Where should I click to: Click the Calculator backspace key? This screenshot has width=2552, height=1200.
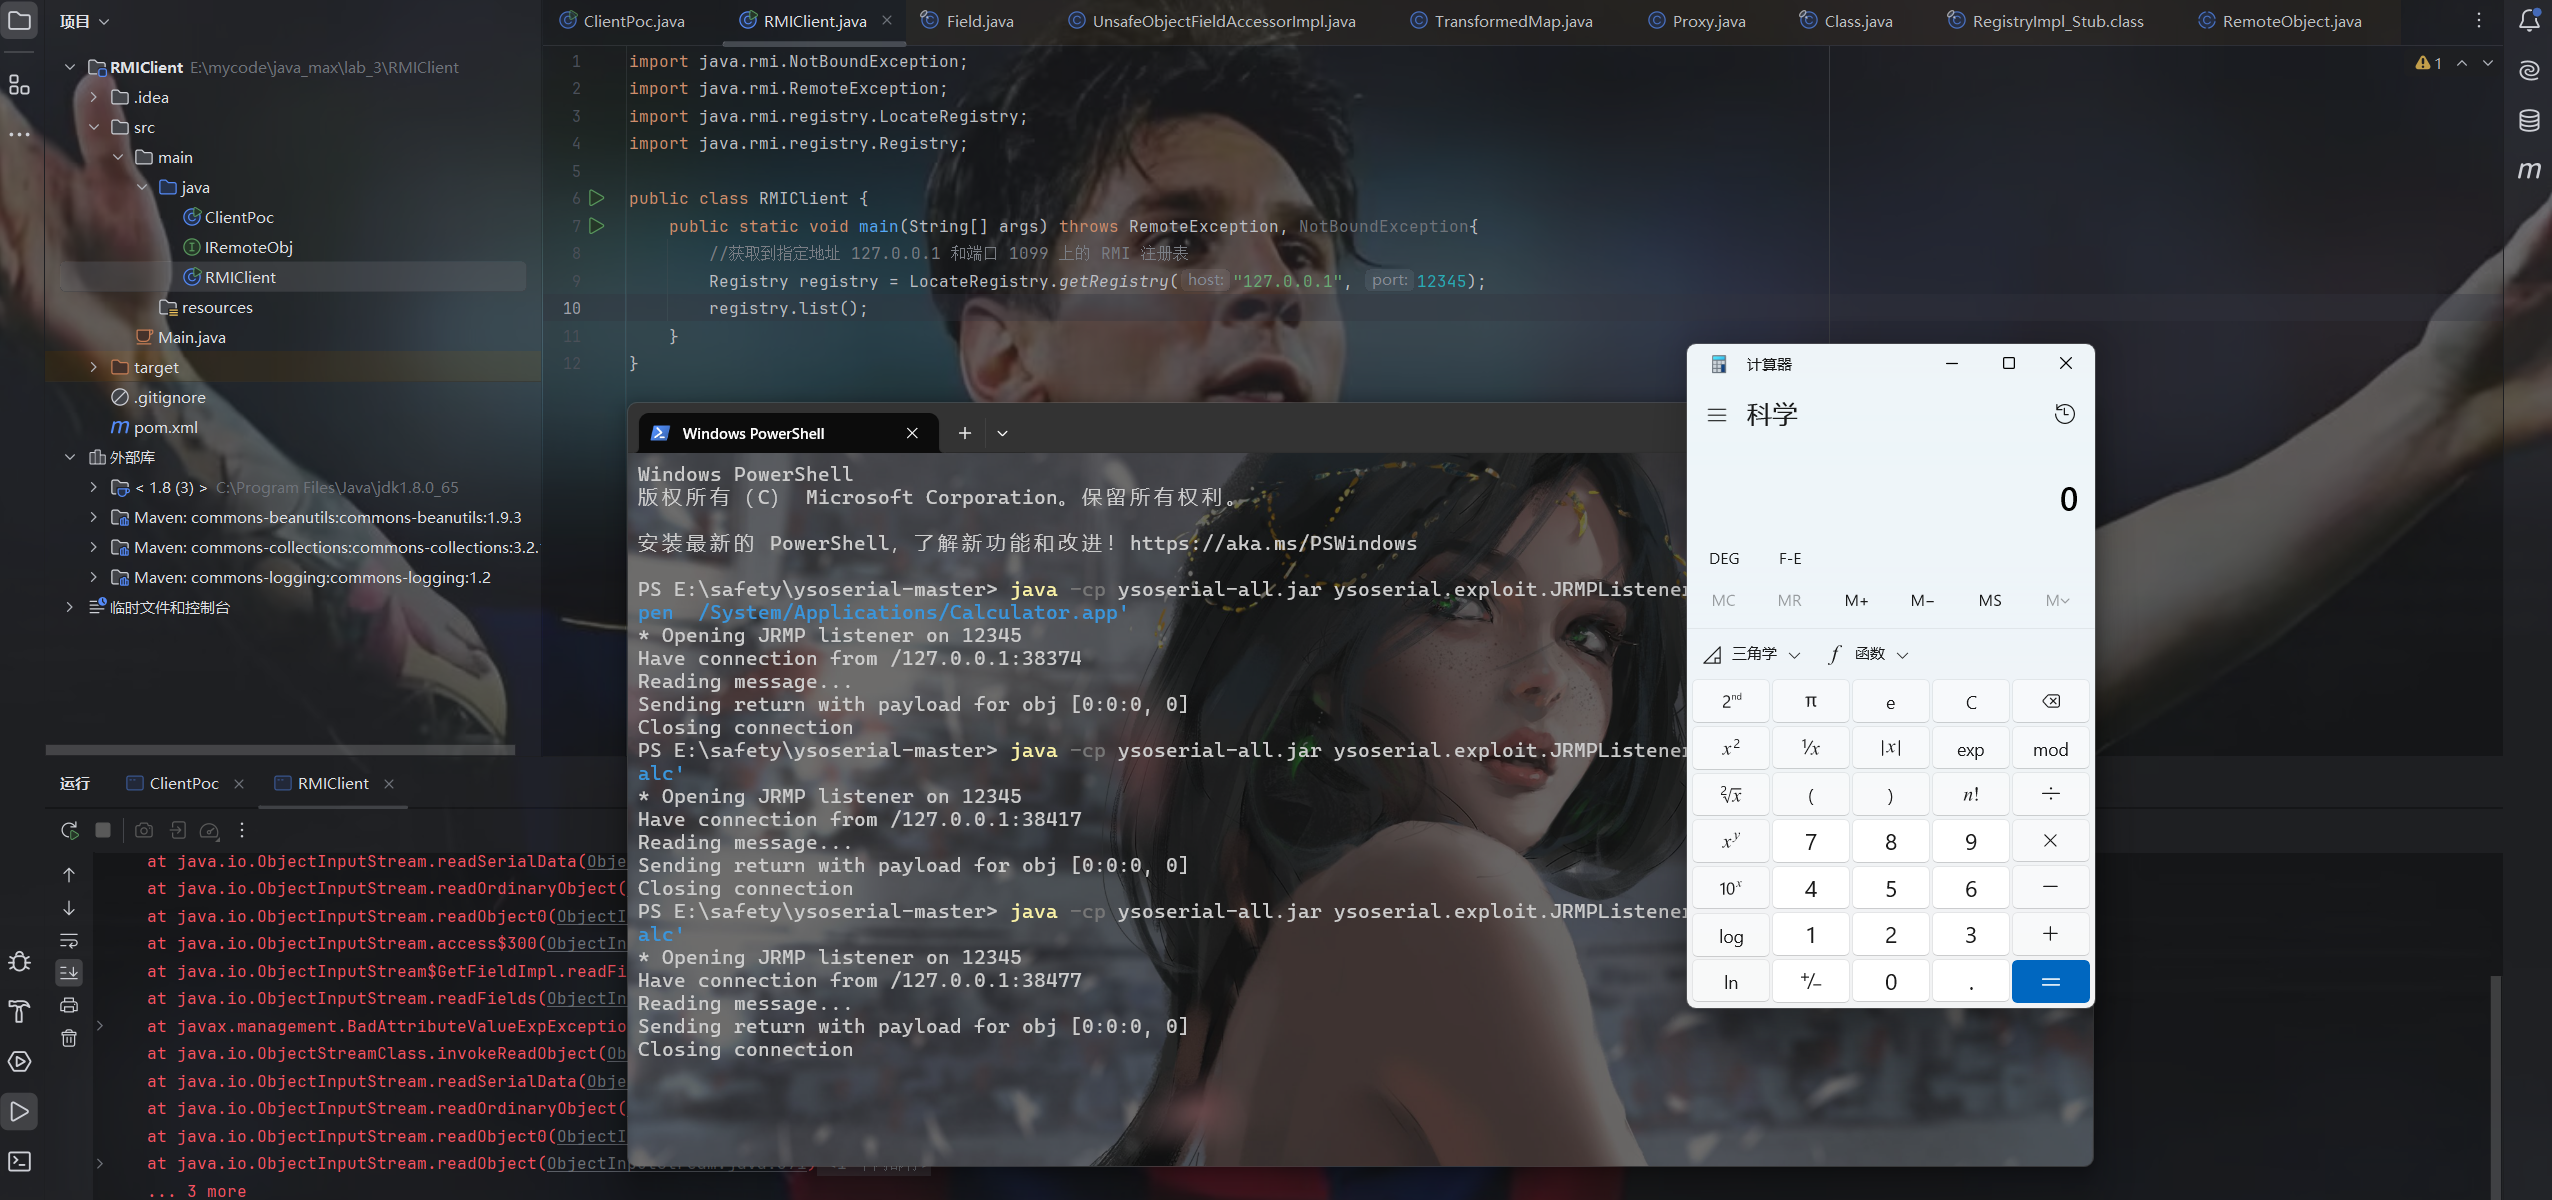point(2050,701)
